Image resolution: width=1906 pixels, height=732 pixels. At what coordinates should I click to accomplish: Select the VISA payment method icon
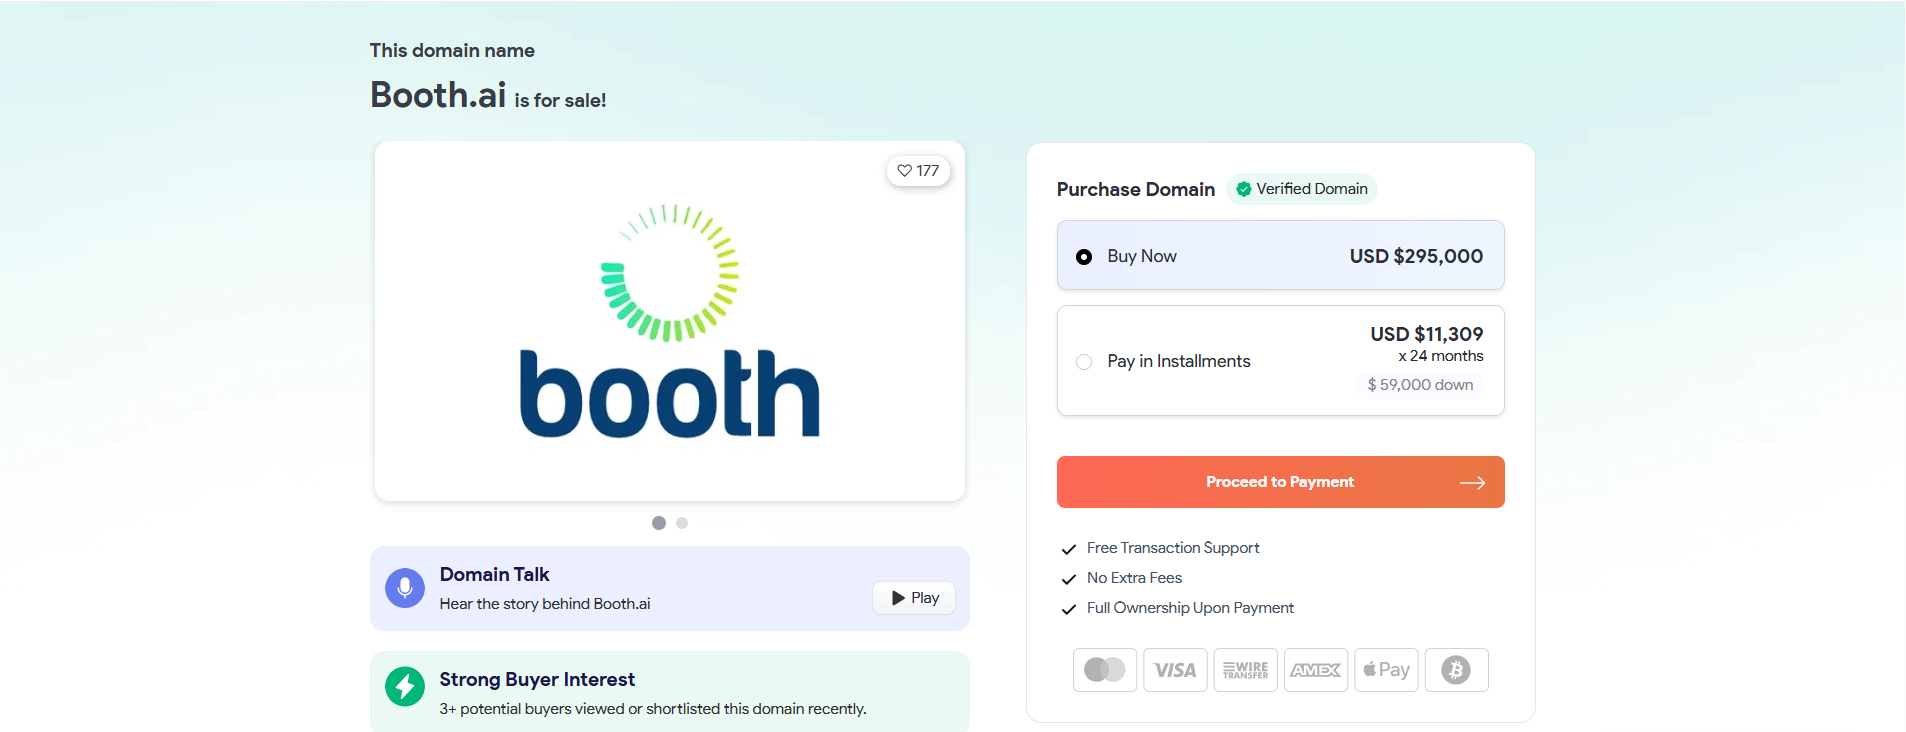[x=1174, y=670]
